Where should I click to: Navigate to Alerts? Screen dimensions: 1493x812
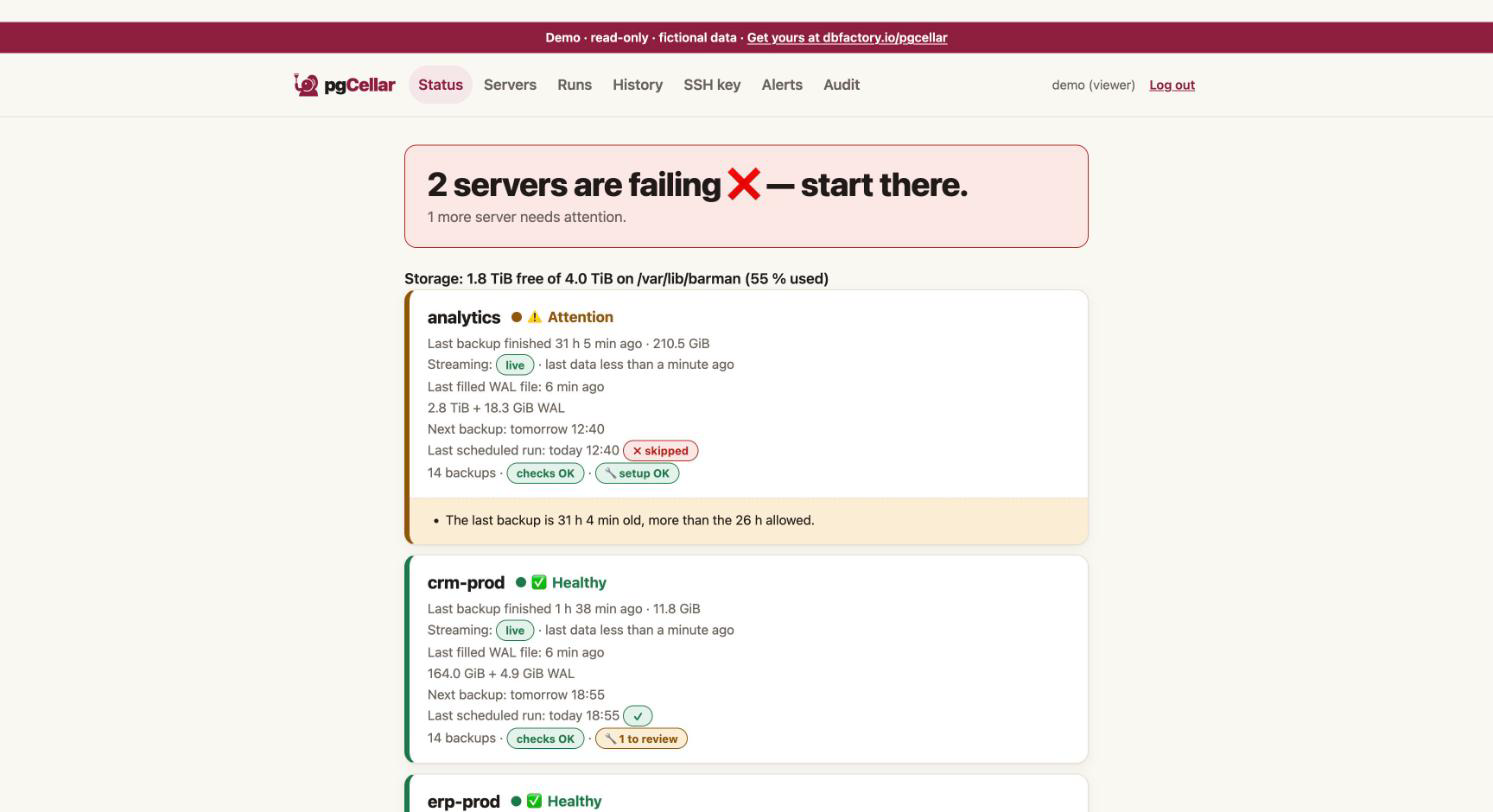coord(782,85)
